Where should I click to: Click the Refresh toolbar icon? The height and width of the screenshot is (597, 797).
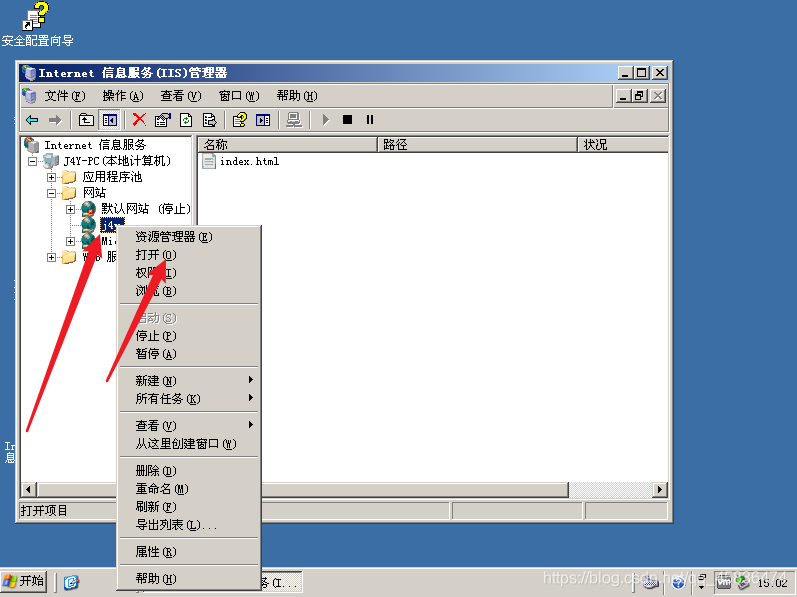click(x=186, y=120)
